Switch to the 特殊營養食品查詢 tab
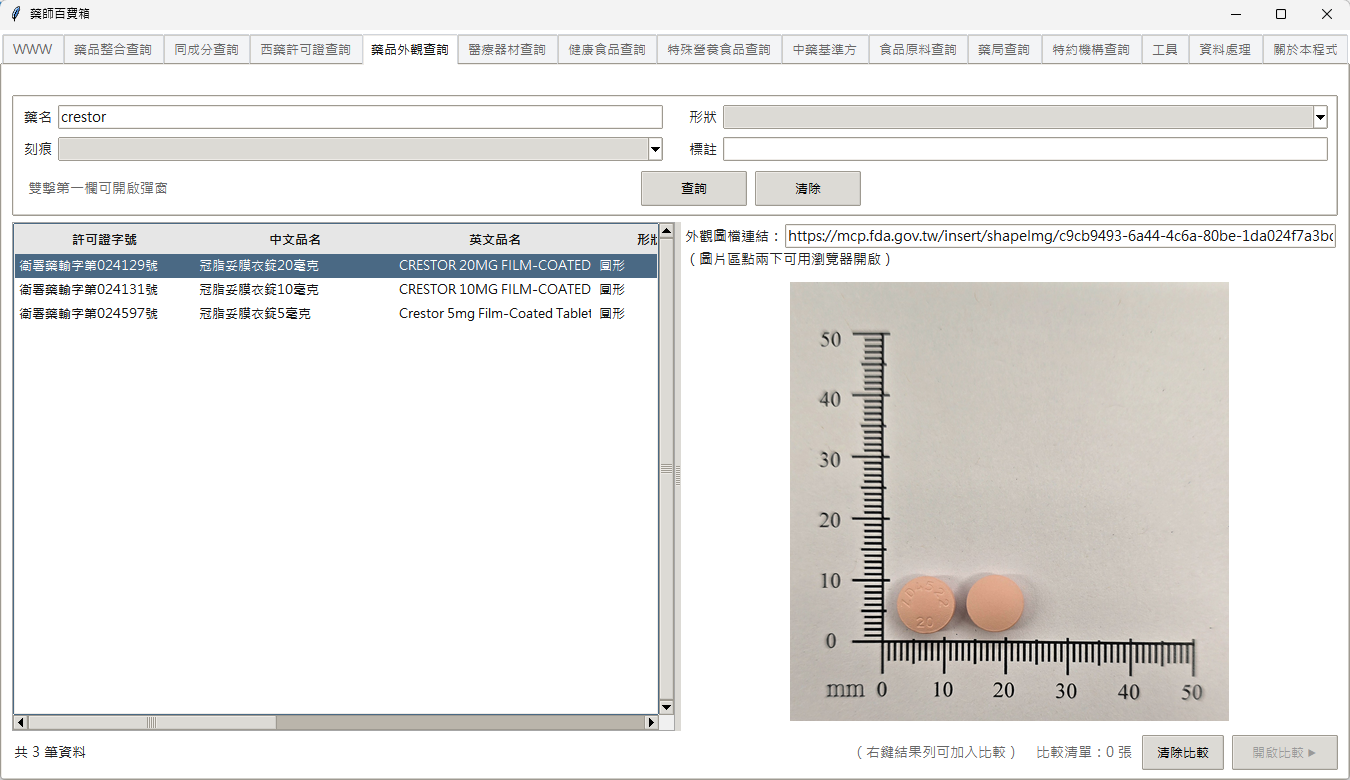1350x780 pixels. [720, 49]
